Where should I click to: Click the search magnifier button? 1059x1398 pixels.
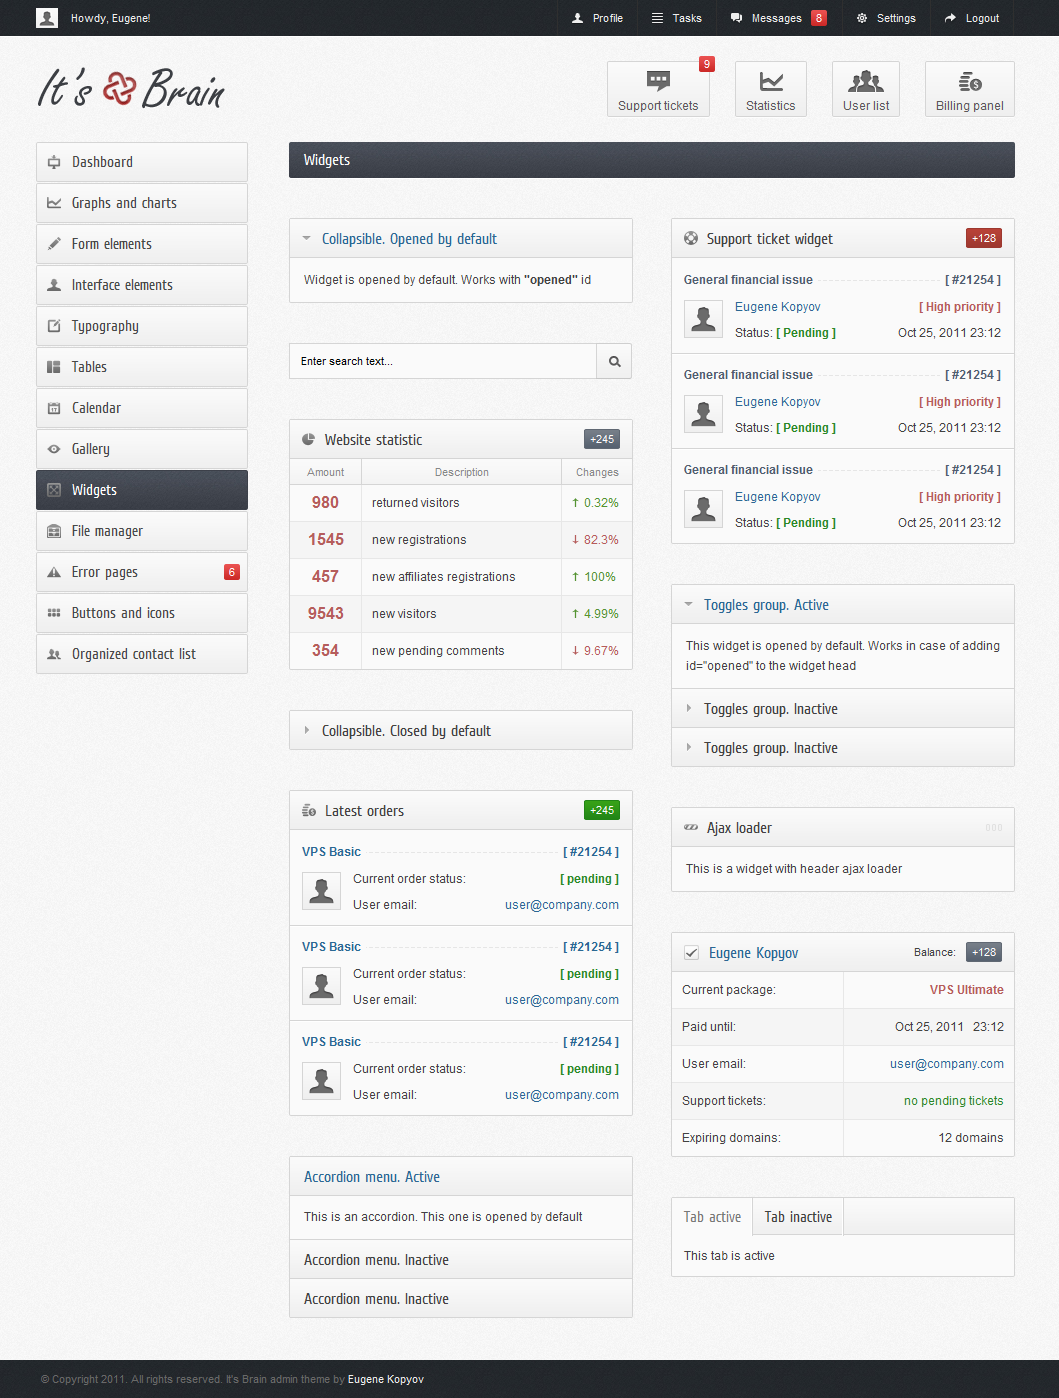click(x=614, y=361)
